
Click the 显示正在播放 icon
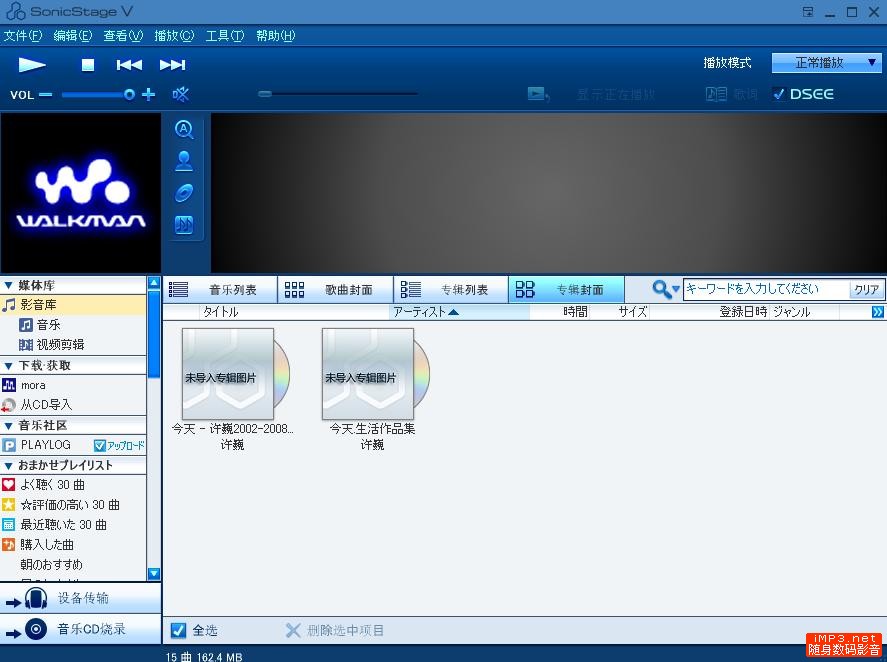point(538,94)
